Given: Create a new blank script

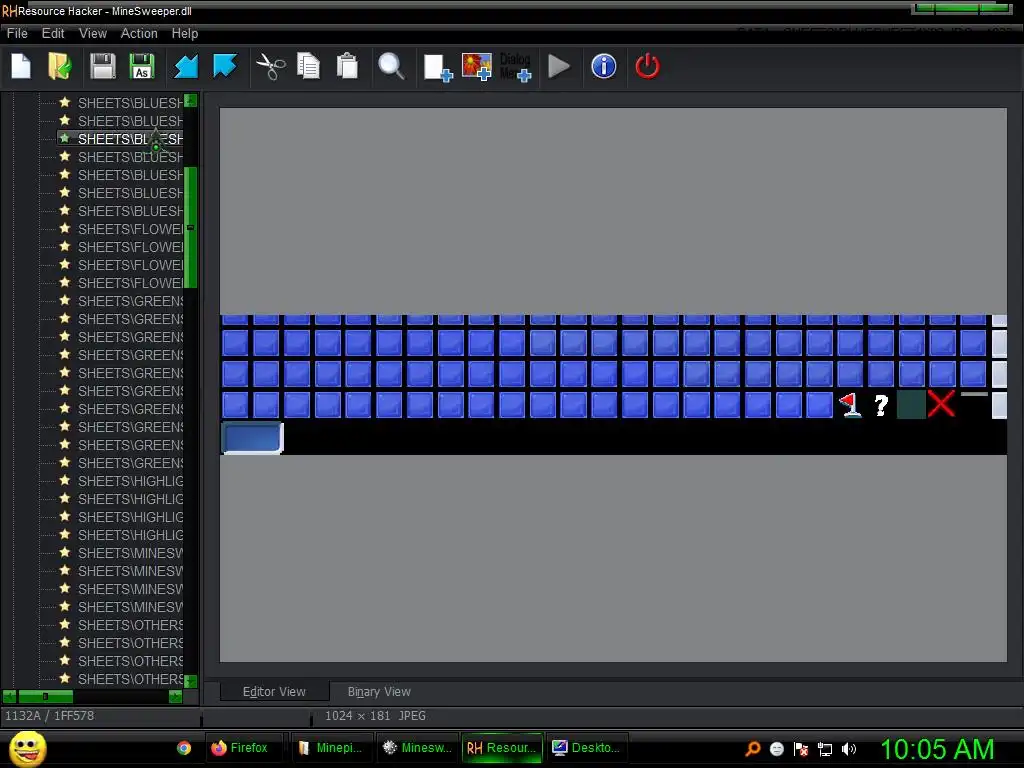Looking at the screenshot, I should tap(21, 66).
